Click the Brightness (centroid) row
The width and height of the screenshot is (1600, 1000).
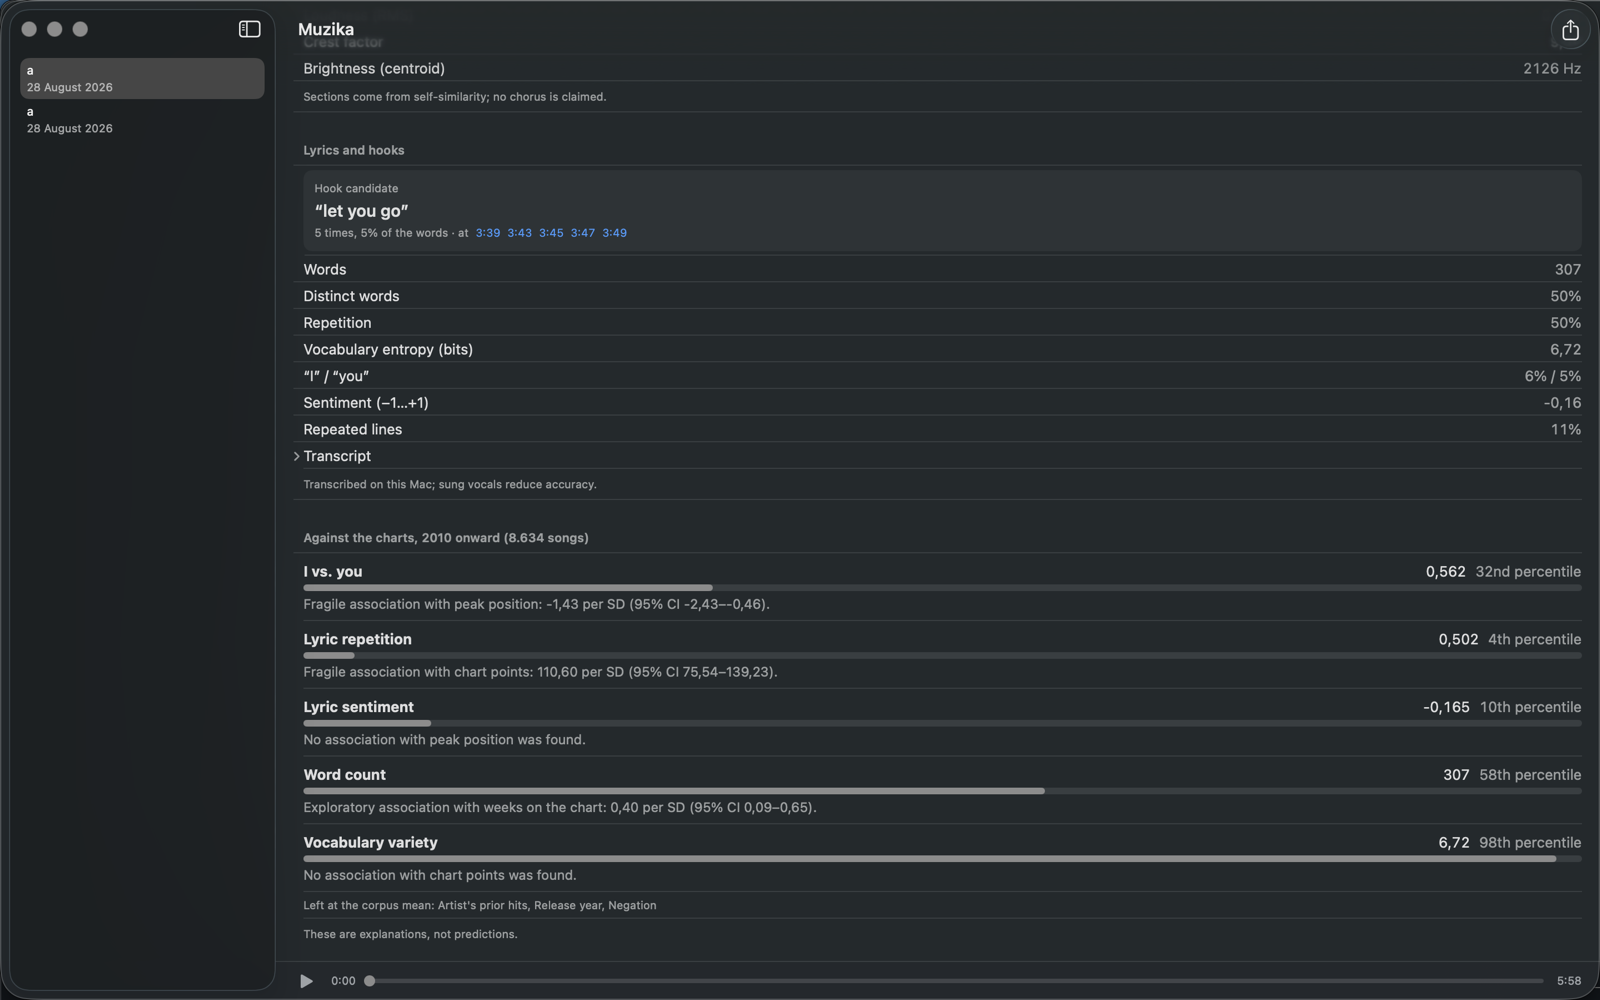tap(942, 68)
